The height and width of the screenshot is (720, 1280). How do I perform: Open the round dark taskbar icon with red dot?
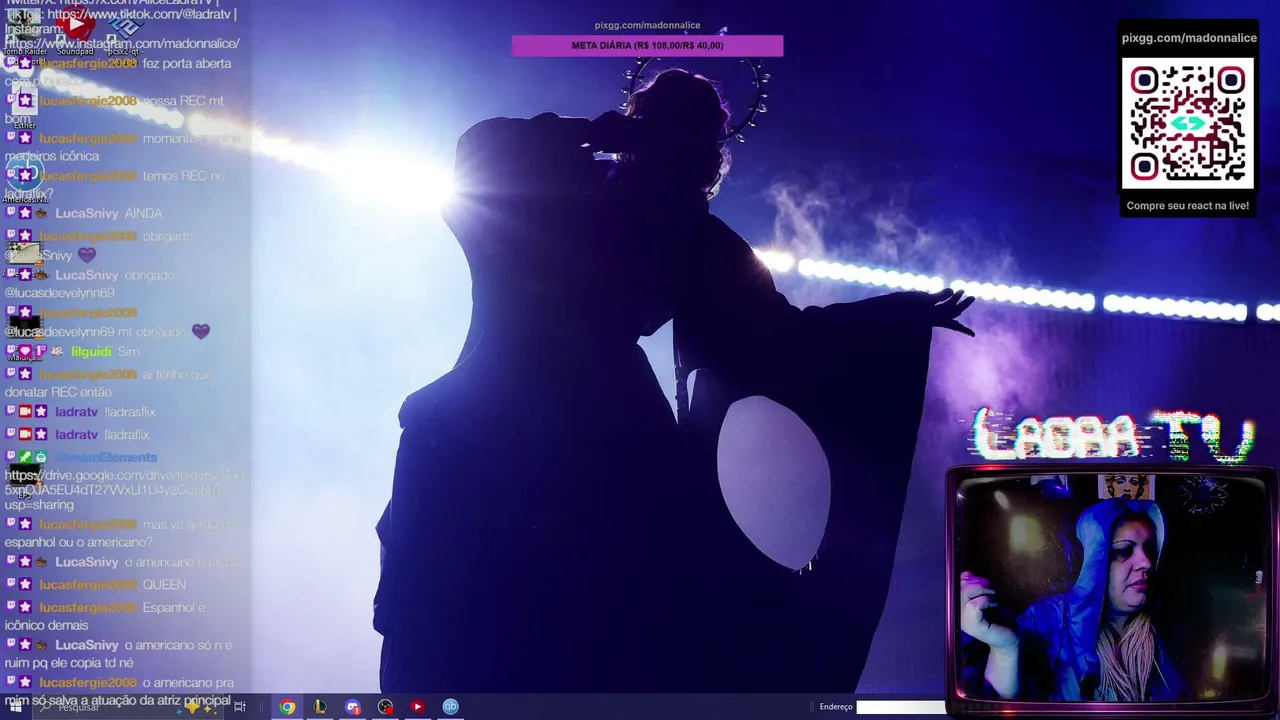[386, 707]
